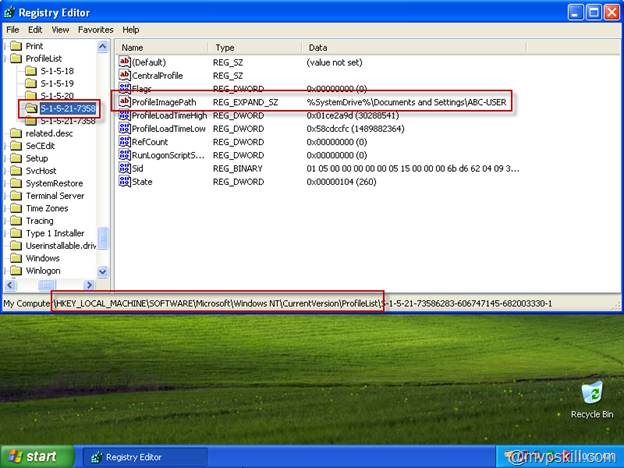This screenshot has height=468, width=624.
Task: Click the Type 1 Installer folder icon
Action: 16,233
